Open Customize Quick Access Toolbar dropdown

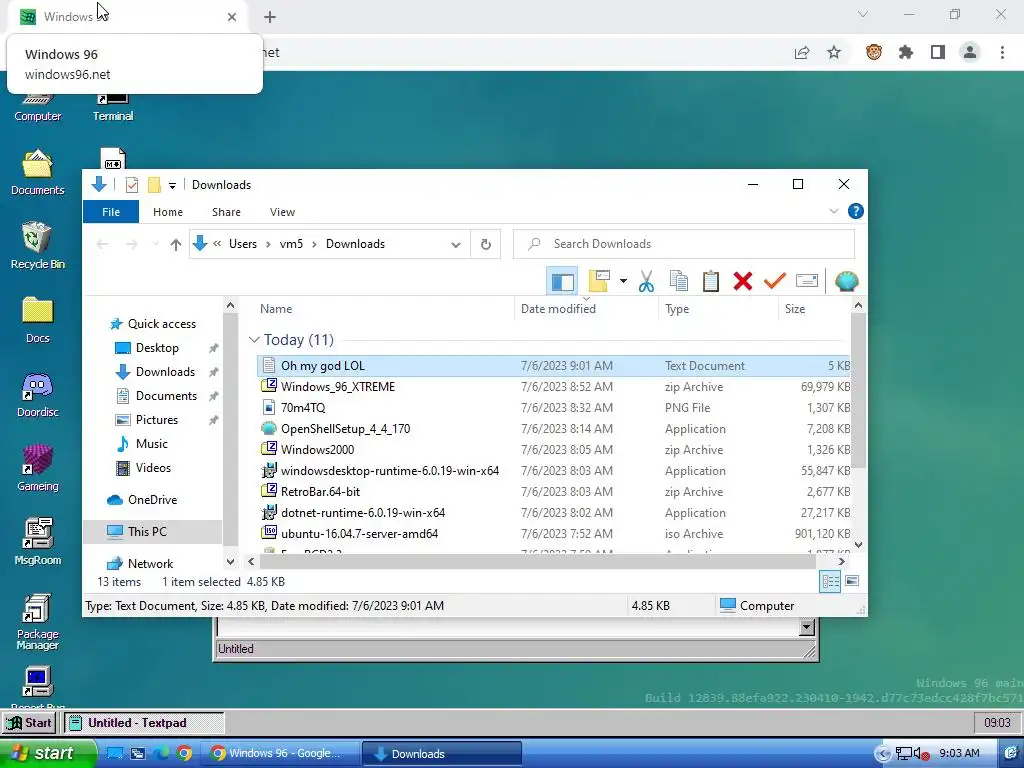[x=172, y=185]
